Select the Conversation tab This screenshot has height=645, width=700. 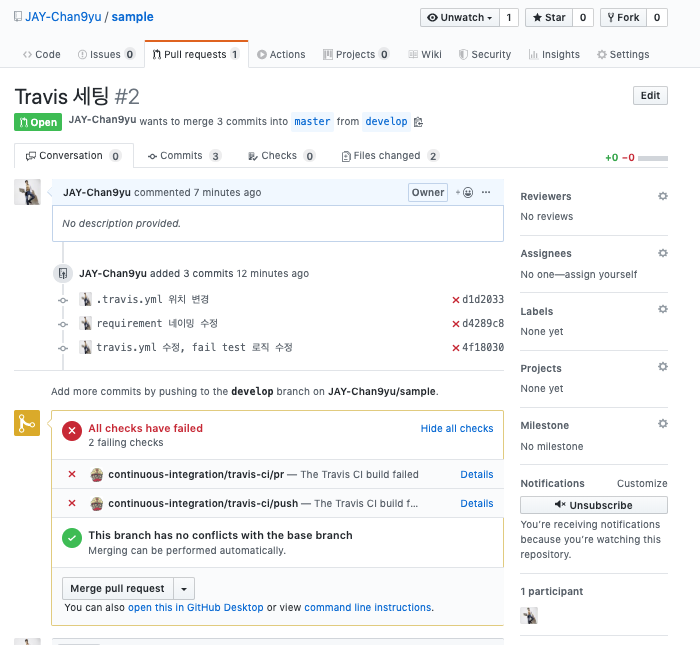click(x=74, y=156)
